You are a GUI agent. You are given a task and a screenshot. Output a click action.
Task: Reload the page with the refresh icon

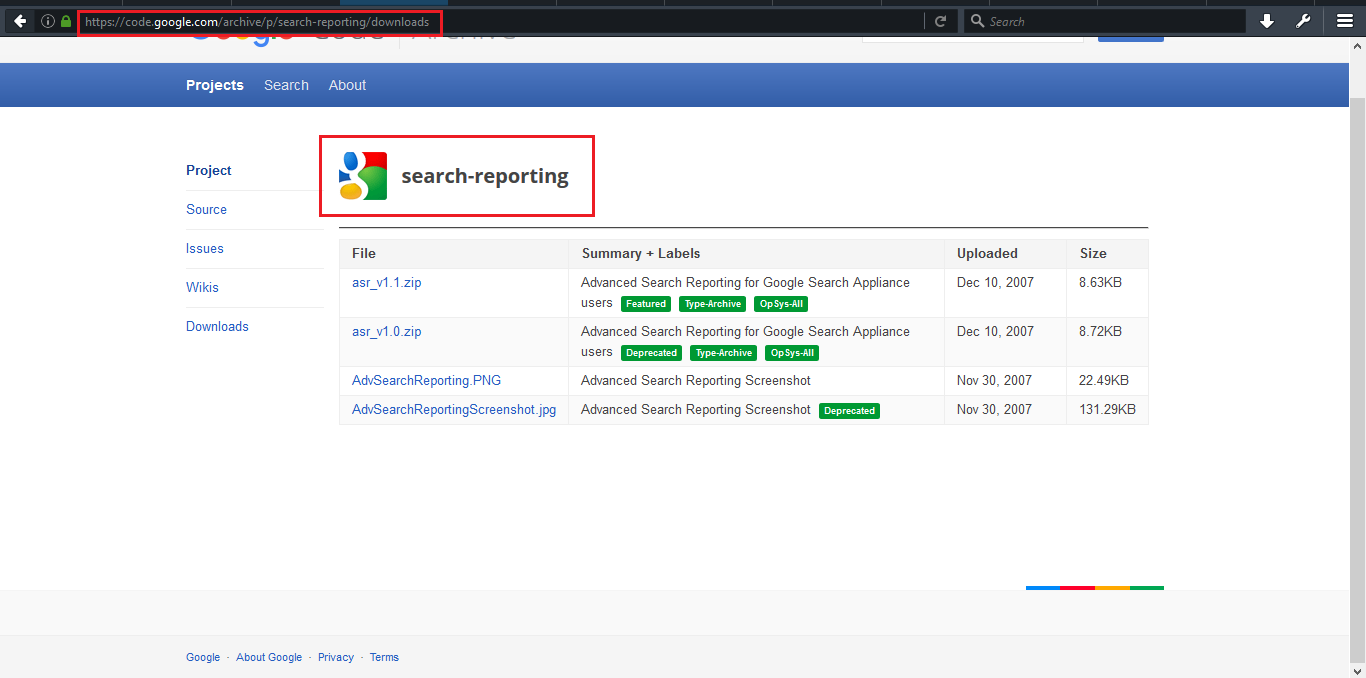940,21
